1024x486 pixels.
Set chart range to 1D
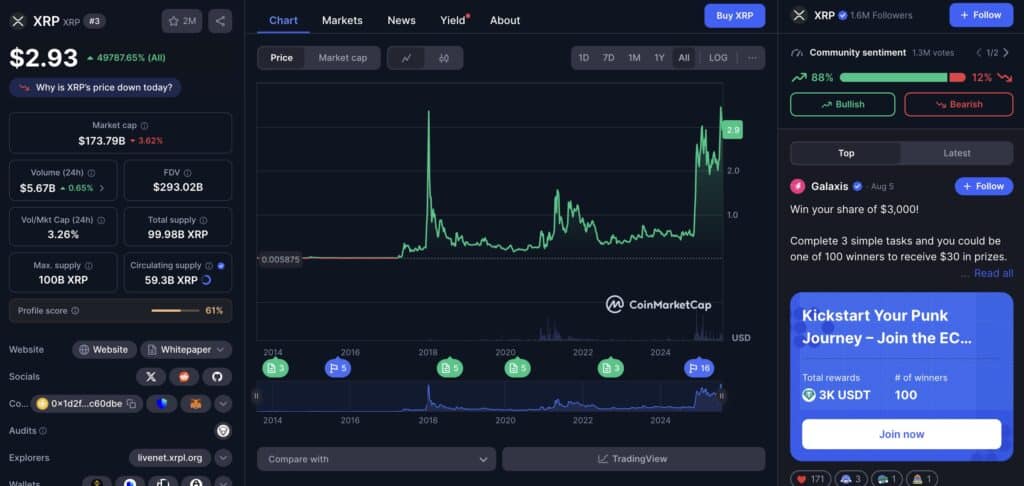coord(583,58)
